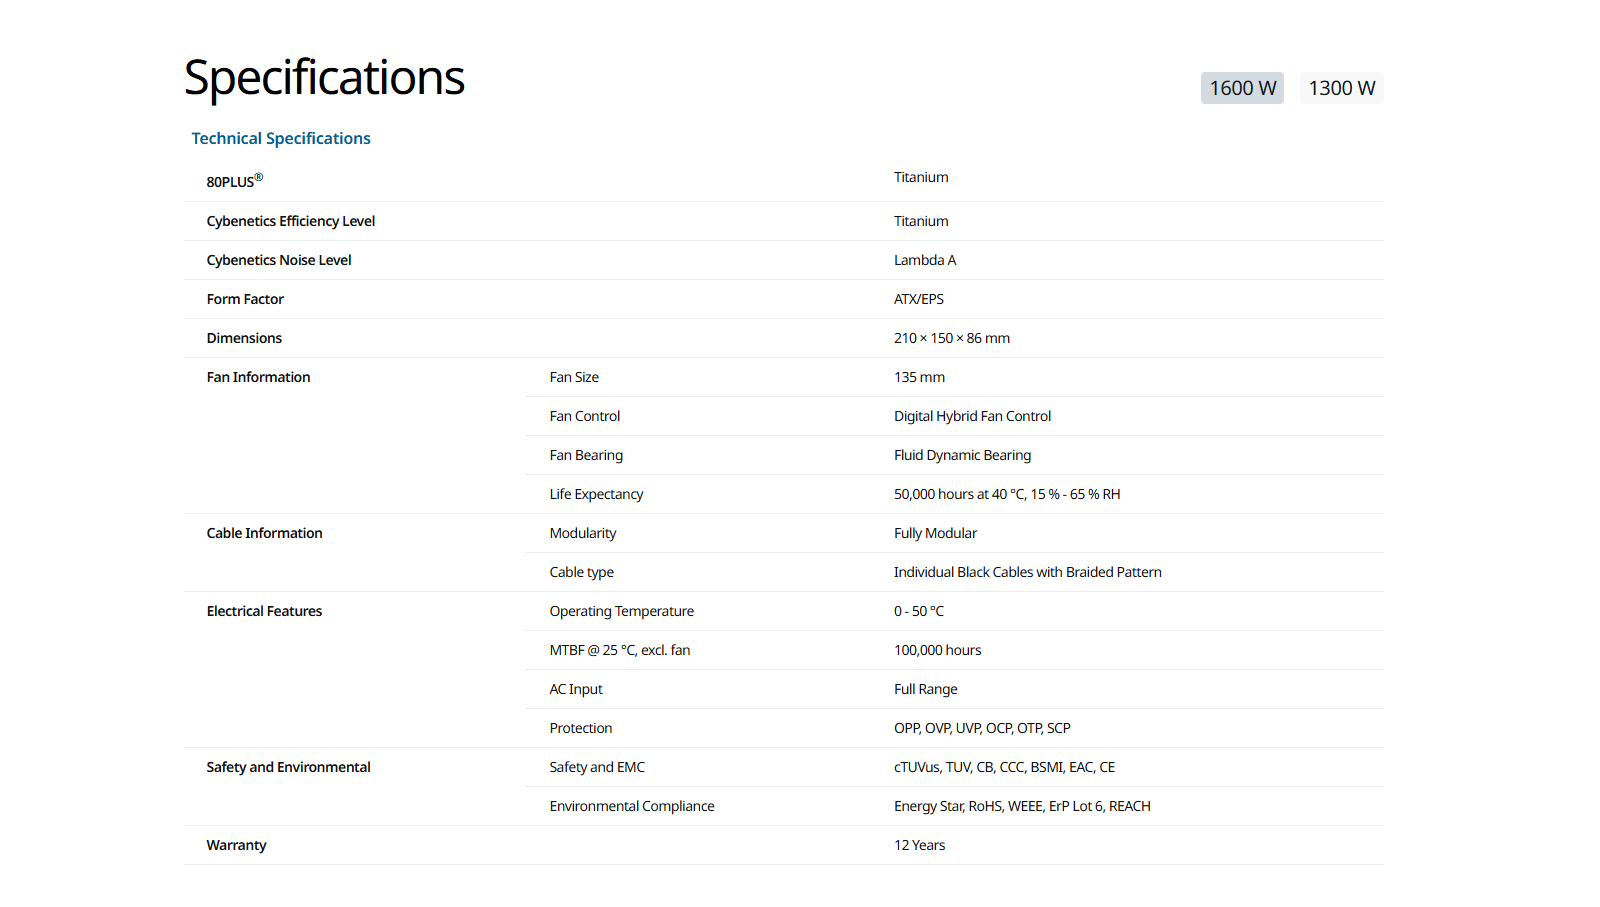Switch to the 1600 W tab
This screenshot has width=1600, height=907.
point(1242,88)
